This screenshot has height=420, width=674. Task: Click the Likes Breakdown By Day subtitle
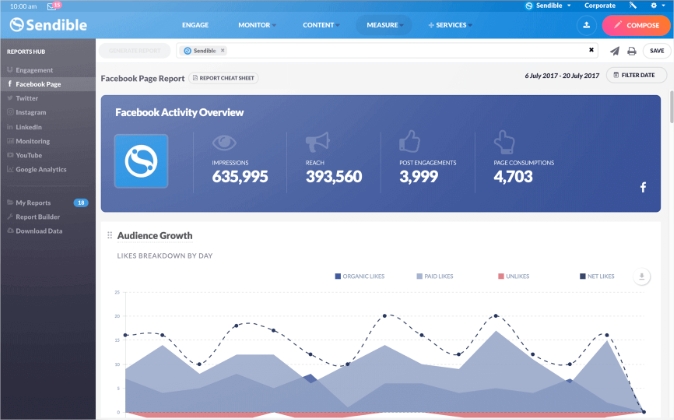pyautogui.click(x=165, y=256)
